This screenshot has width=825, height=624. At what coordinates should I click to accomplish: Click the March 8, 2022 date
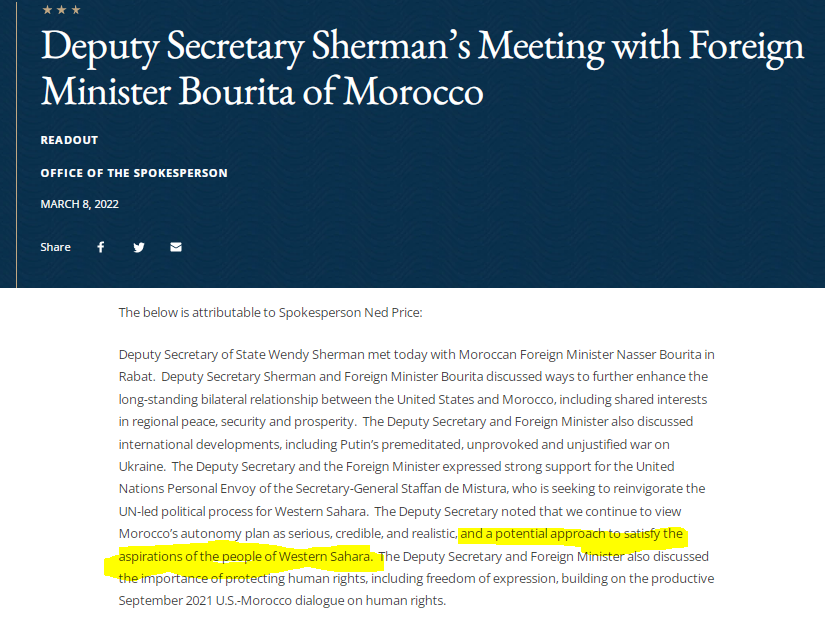[79, 204]
